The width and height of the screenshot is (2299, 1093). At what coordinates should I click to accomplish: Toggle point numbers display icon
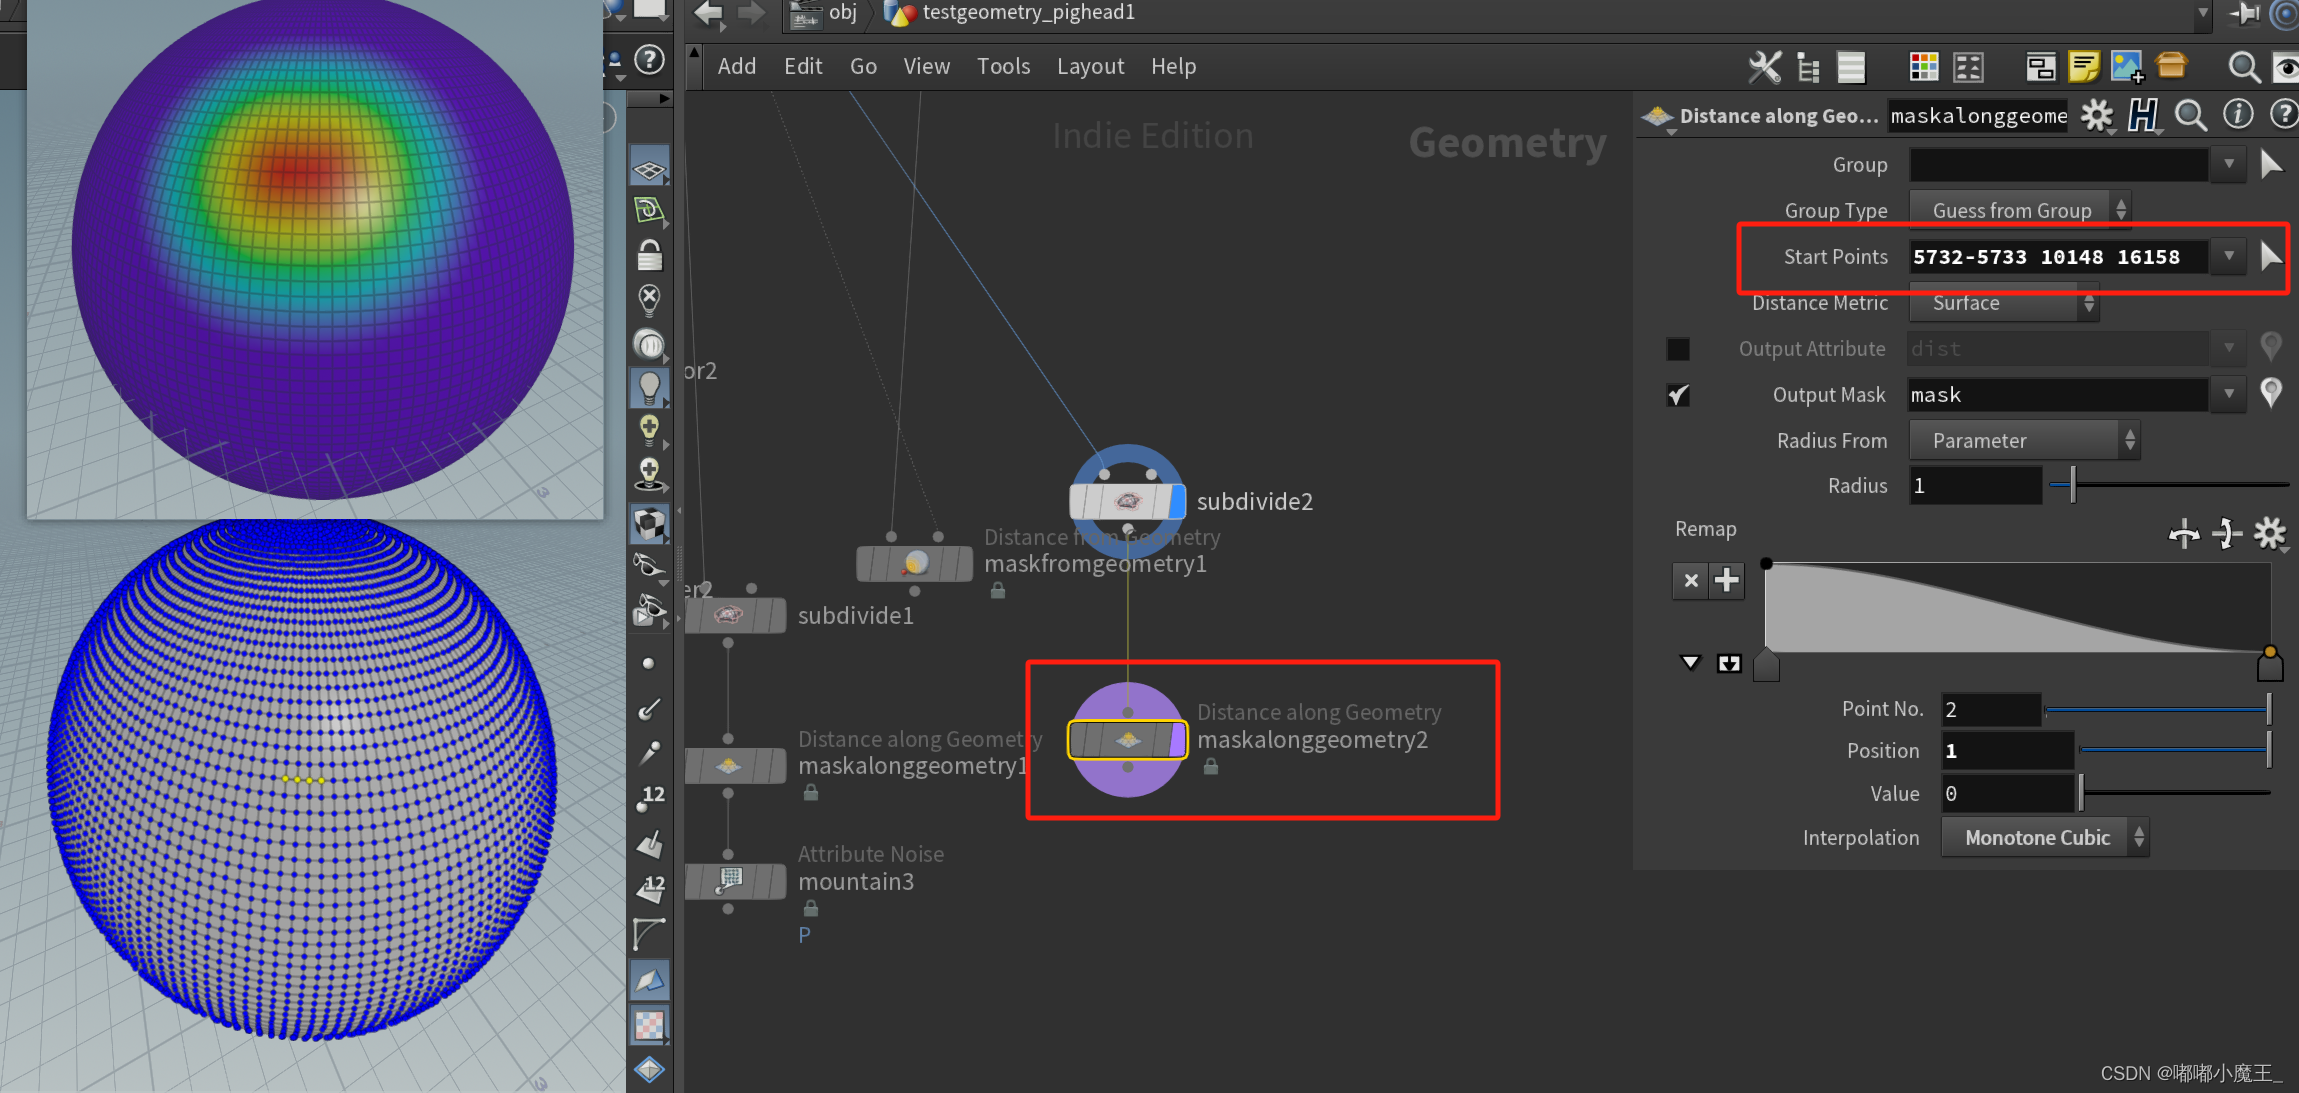[650, 797]
